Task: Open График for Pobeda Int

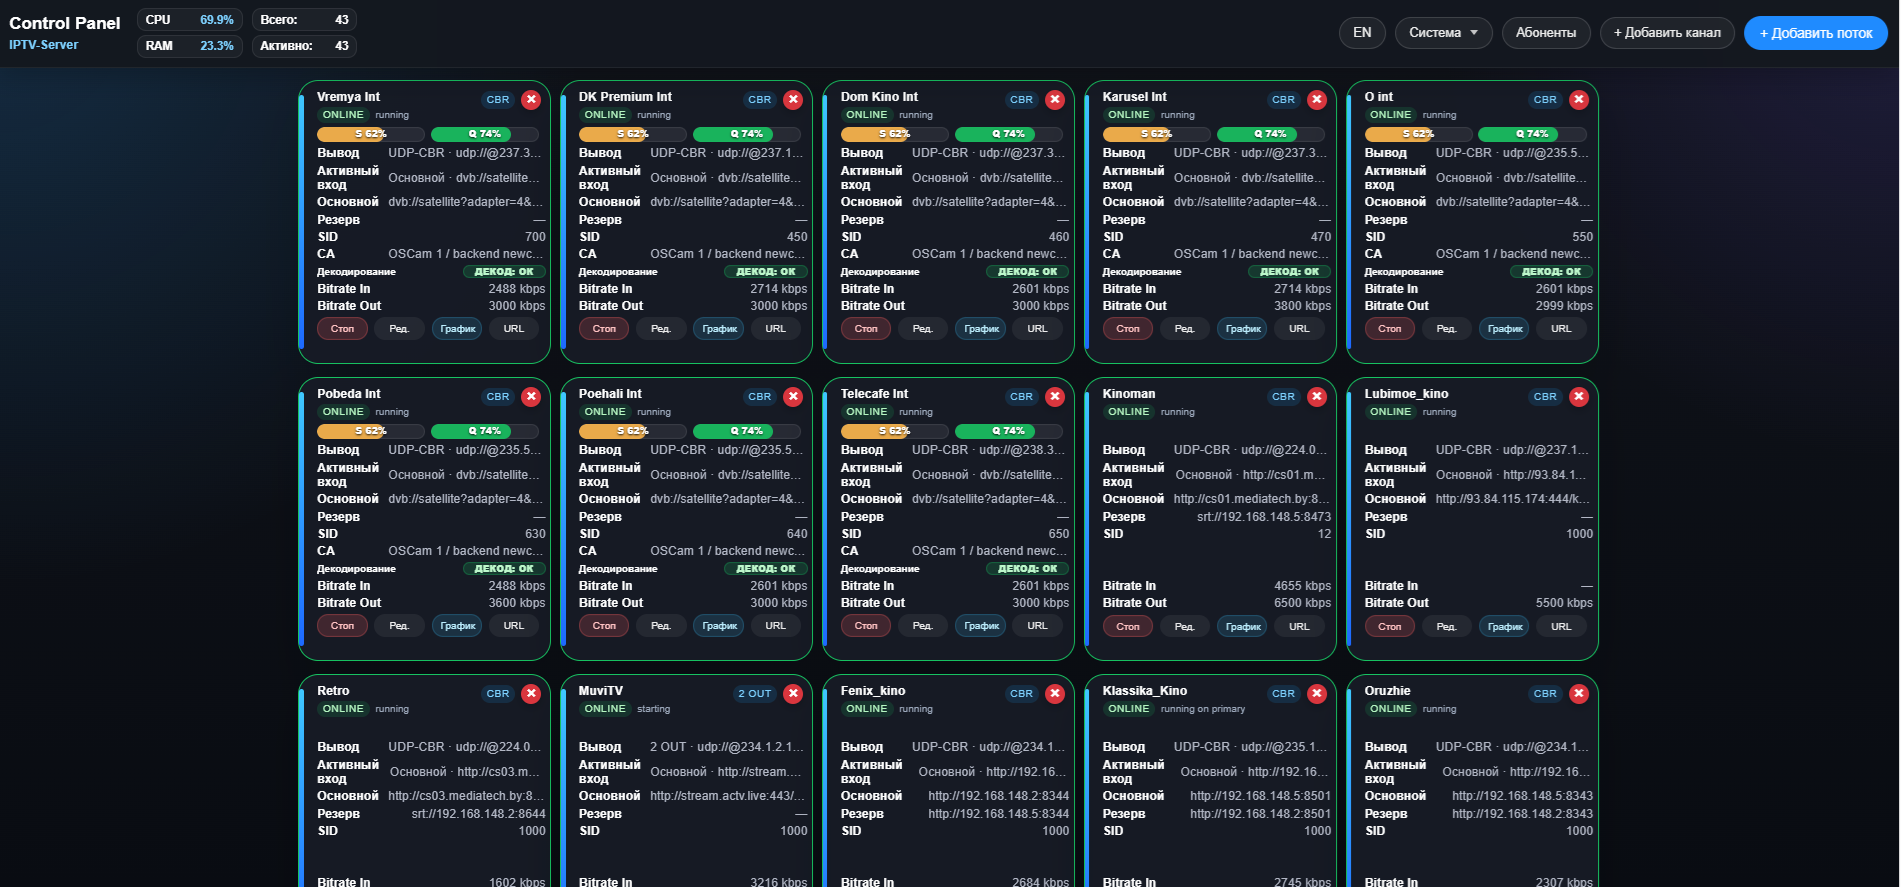Action: pyautogui.click(x=458, y=626)
